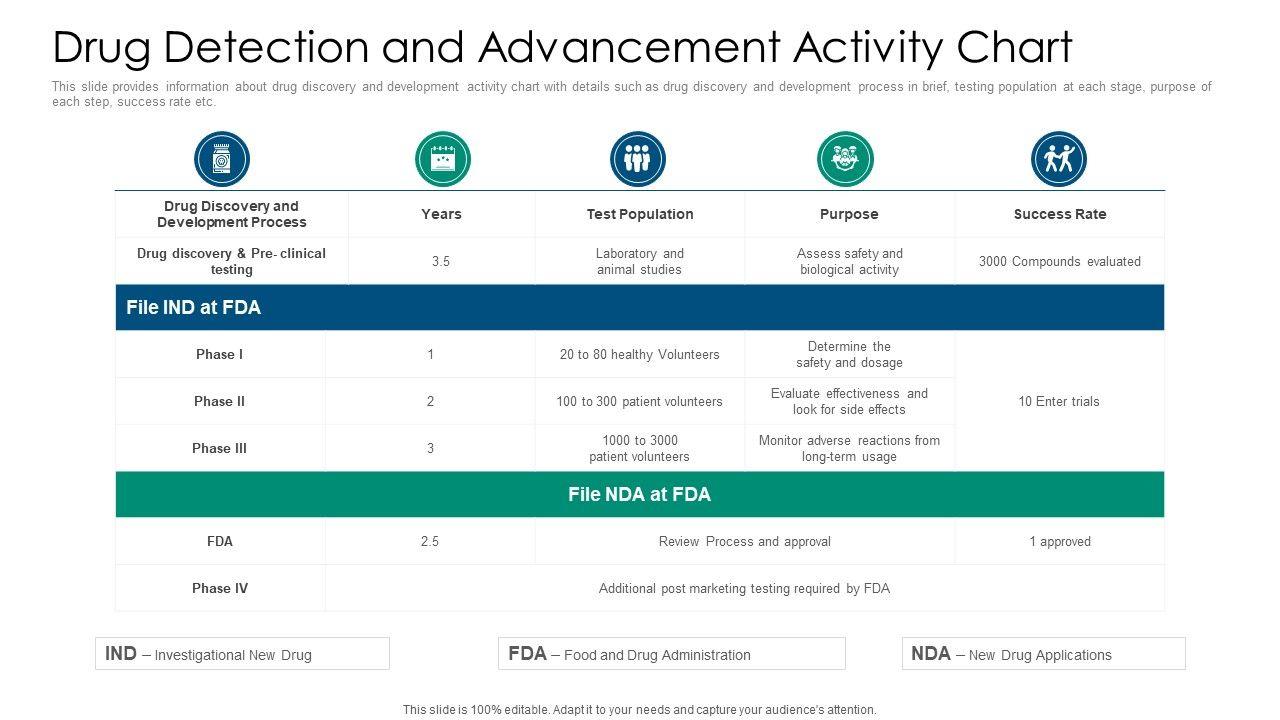This screenshot has height=720, width=1280.
Task: Click the 'Phase III' row label
Action: [x=220, y=448]
